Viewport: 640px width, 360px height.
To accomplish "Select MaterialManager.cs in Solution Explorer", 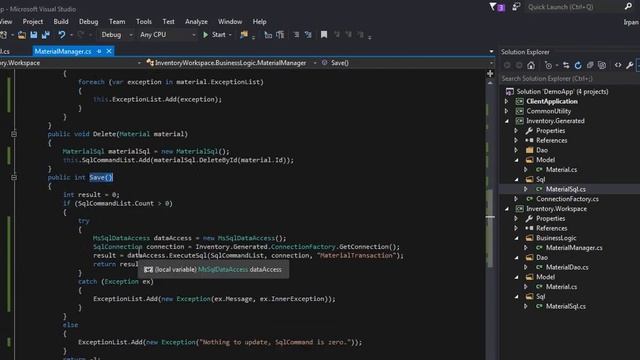I will tap(574, 248).
